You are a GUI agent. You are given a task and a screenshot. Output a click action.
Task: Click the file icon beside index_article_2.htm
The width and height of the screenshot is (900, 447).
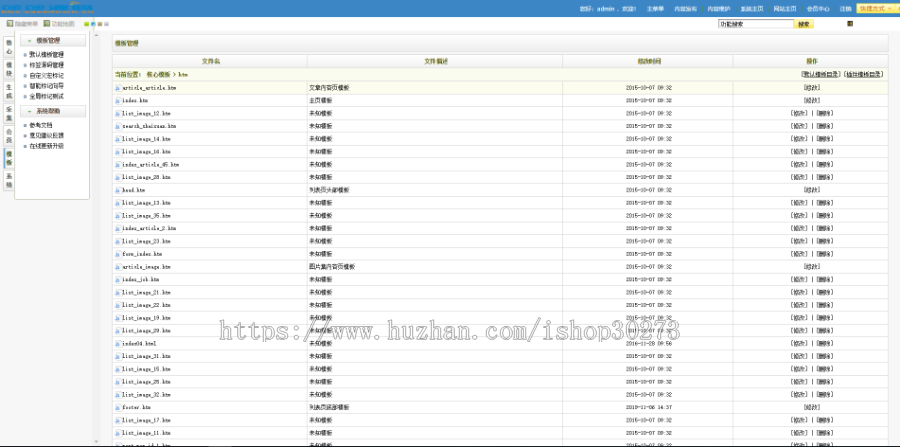coord(118,228)
